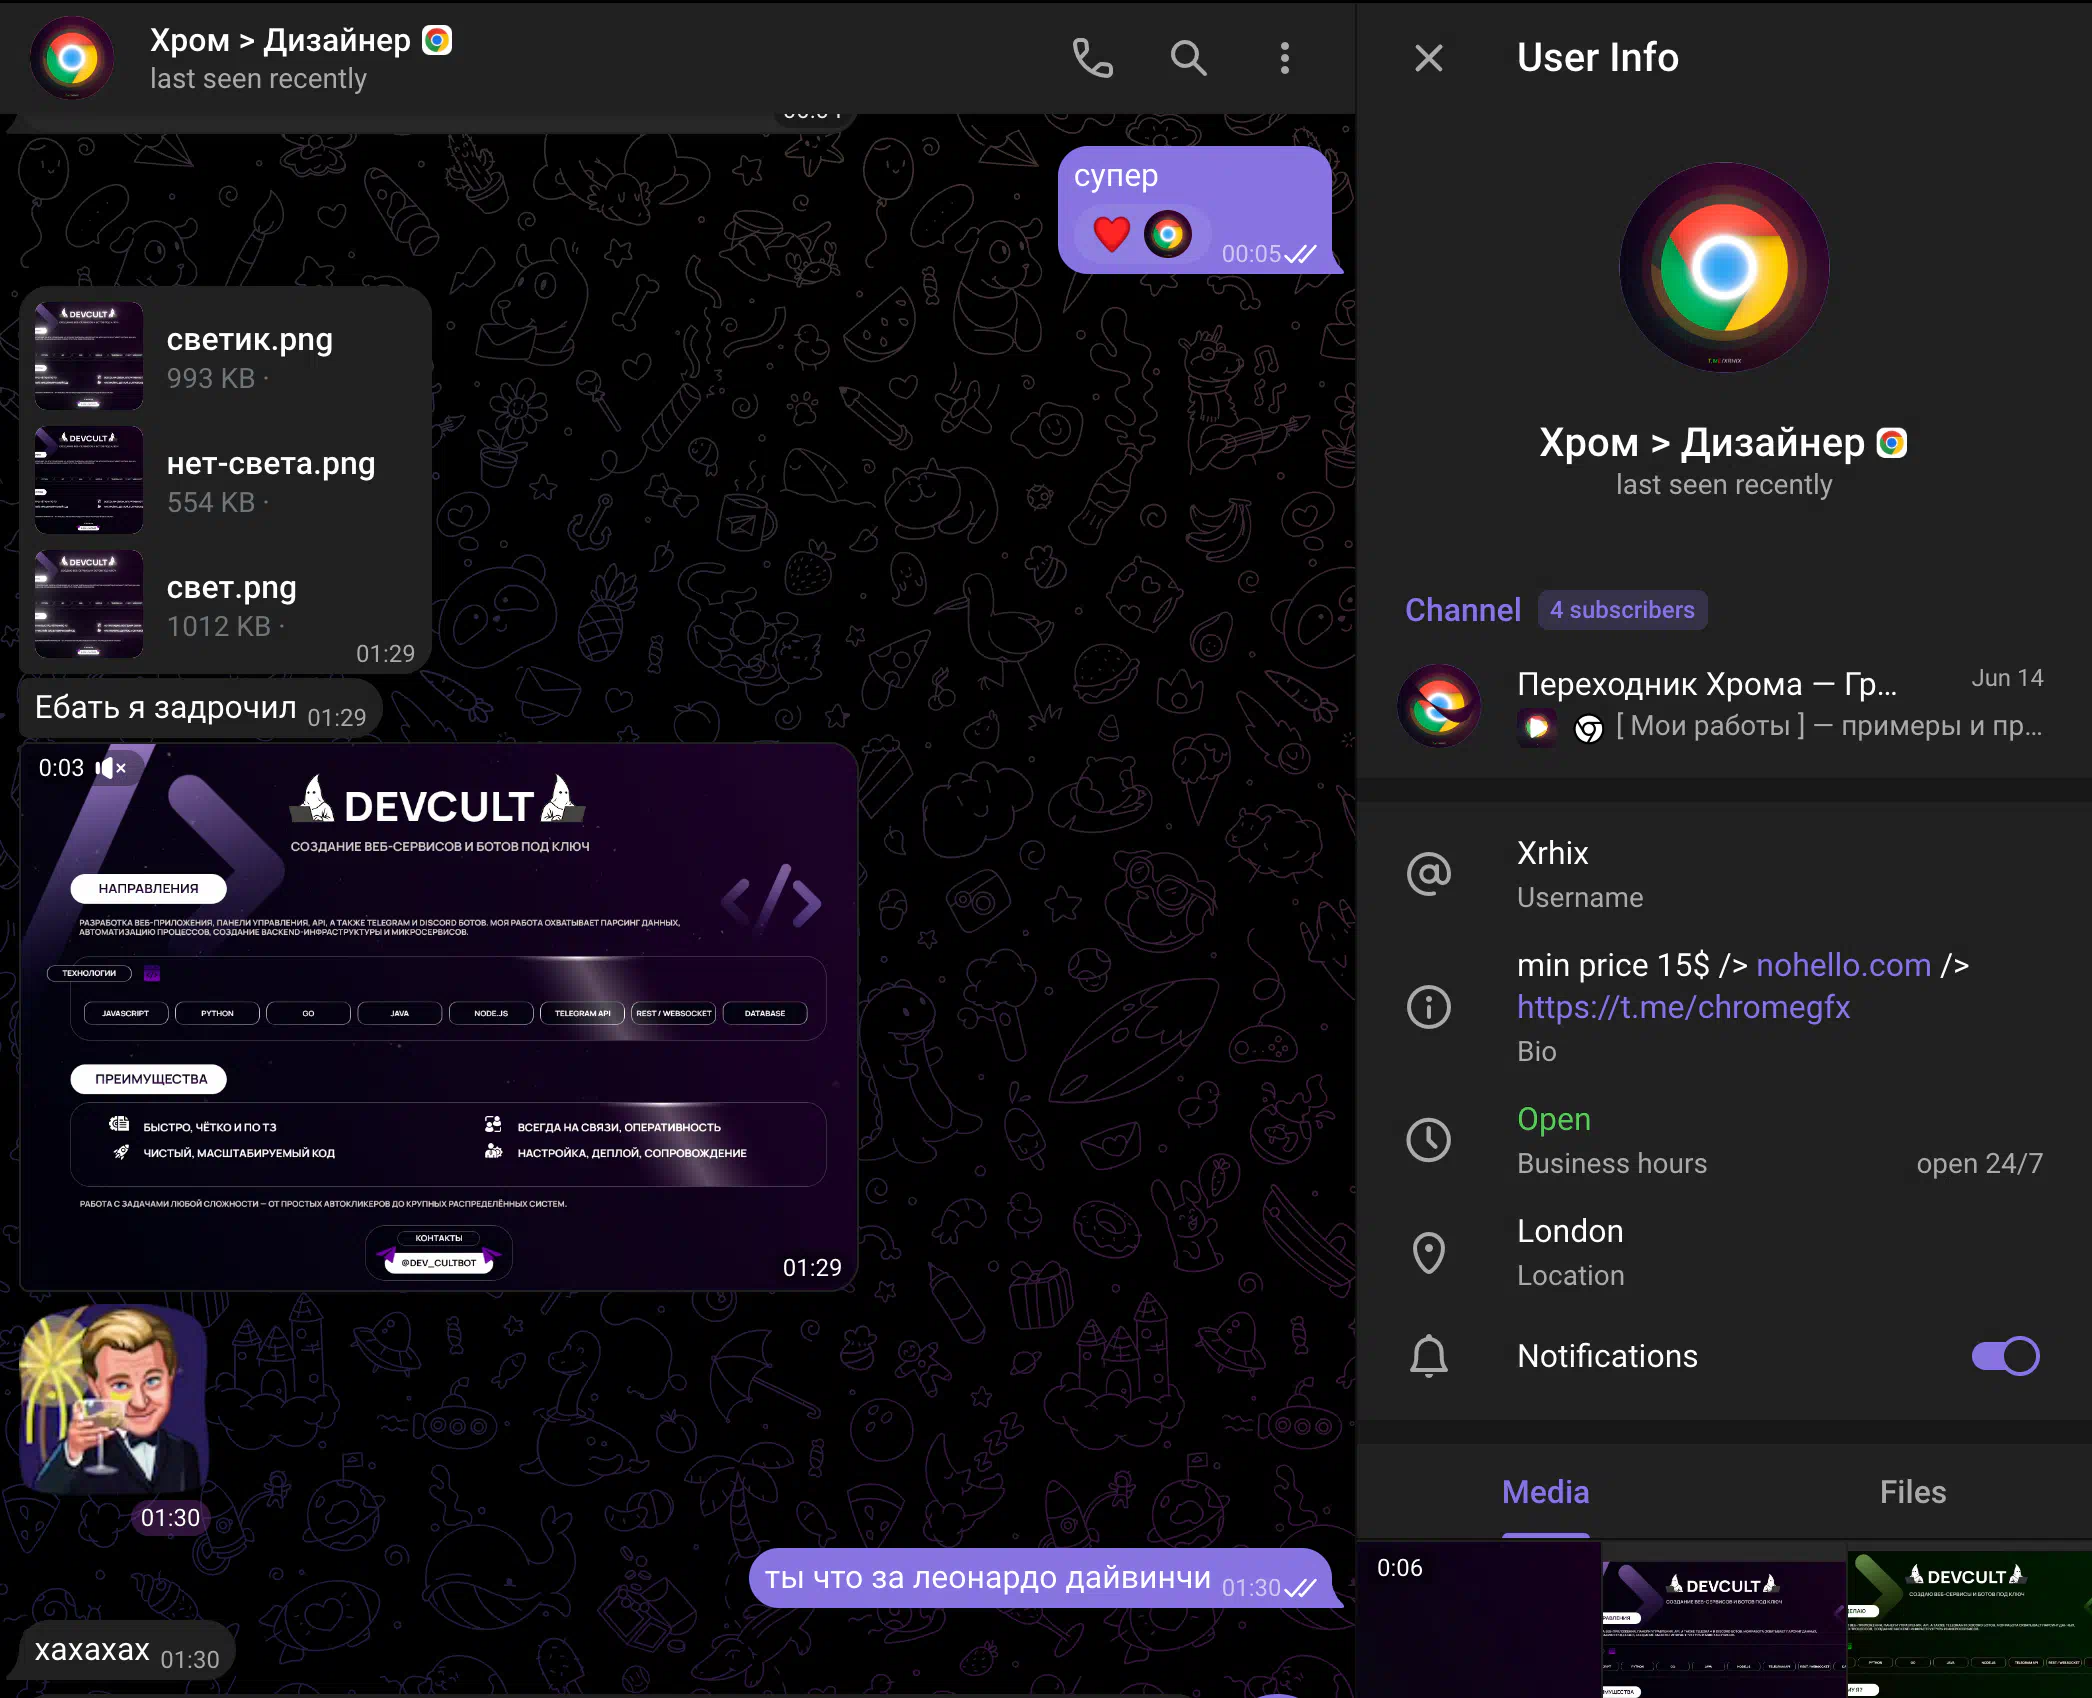The width and height of the screenshot is (2092, 1698).
Task: Click the business hours clock icon
Action: click(1429, 1140)
